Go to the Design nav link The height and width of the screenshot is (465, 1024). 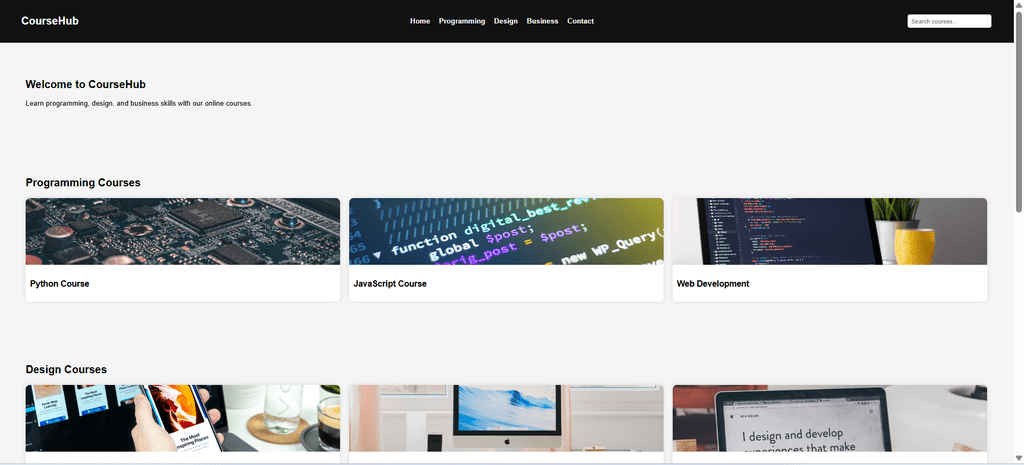click(x=505, y=21)
